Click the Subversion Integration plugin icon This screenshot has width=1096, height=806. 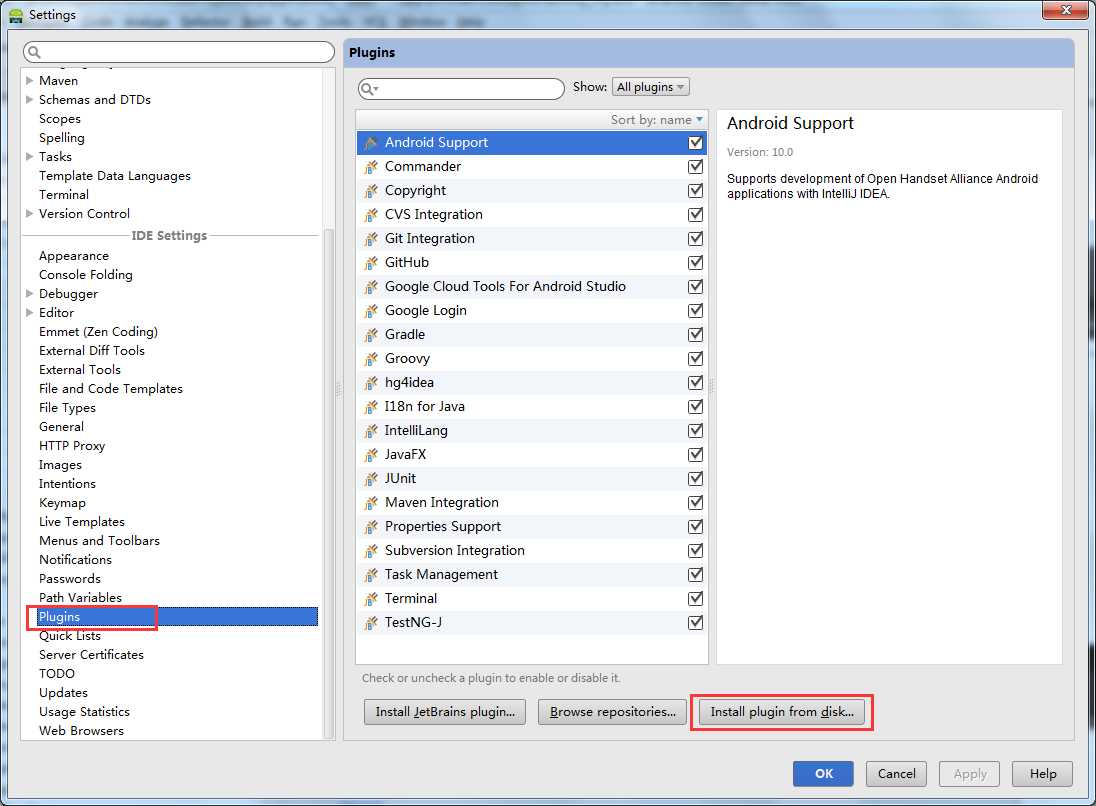click(371, 551)
